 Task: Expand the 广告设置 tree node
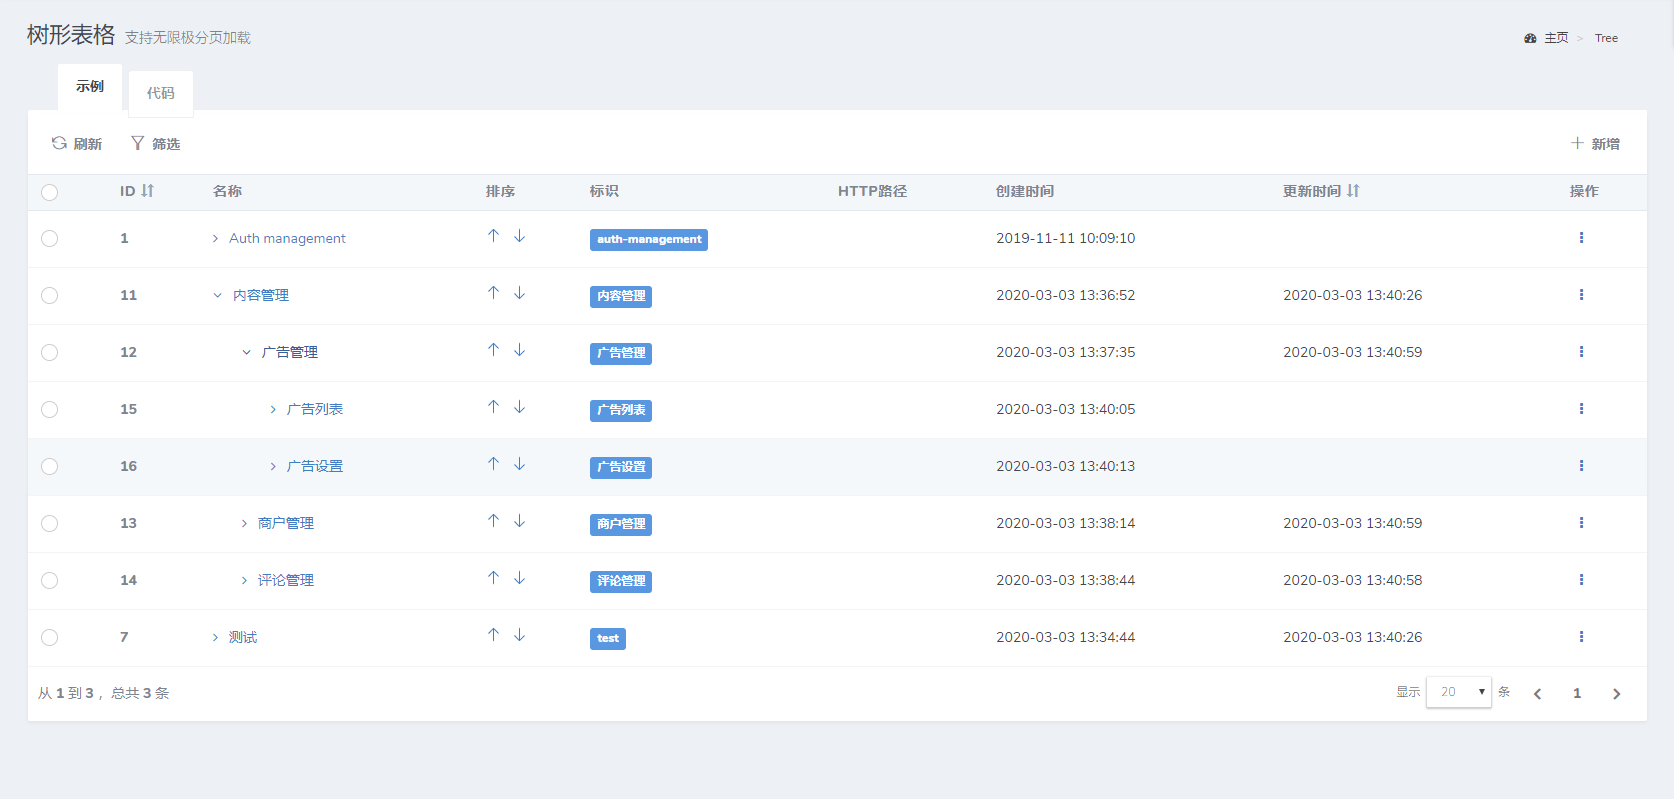coord(273,466)
